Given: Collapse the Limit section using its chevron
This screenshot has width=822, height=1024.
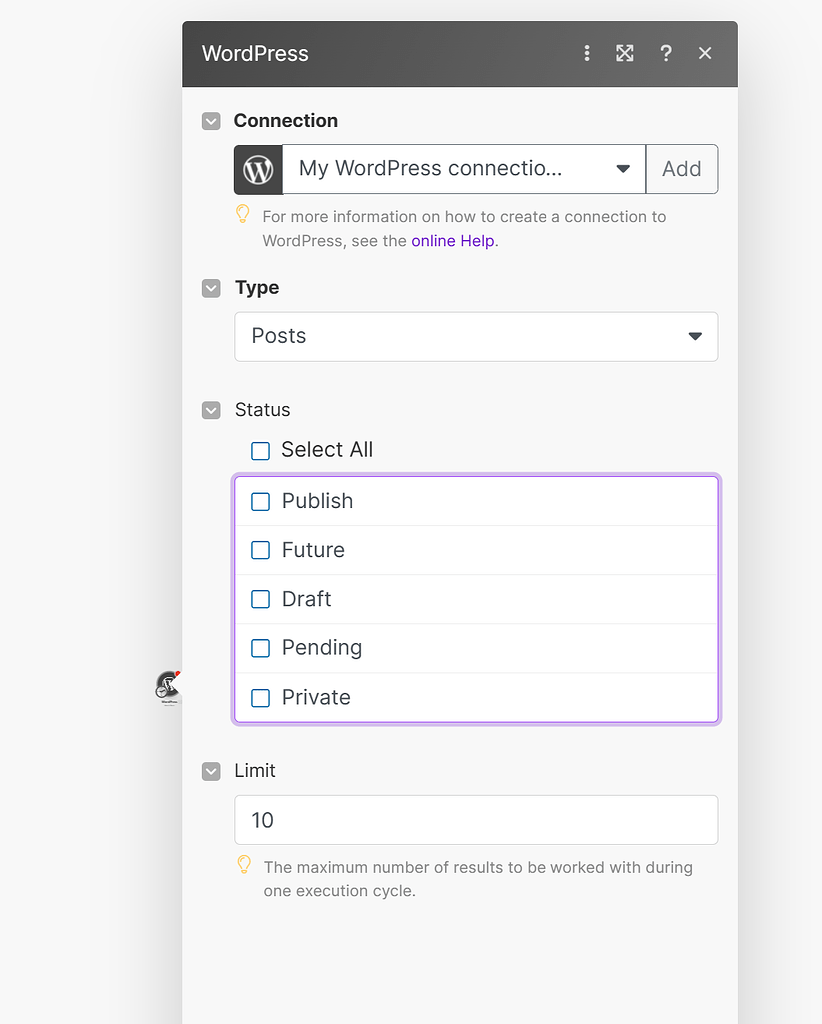Looking at the screenshot, I should point(211,771).
